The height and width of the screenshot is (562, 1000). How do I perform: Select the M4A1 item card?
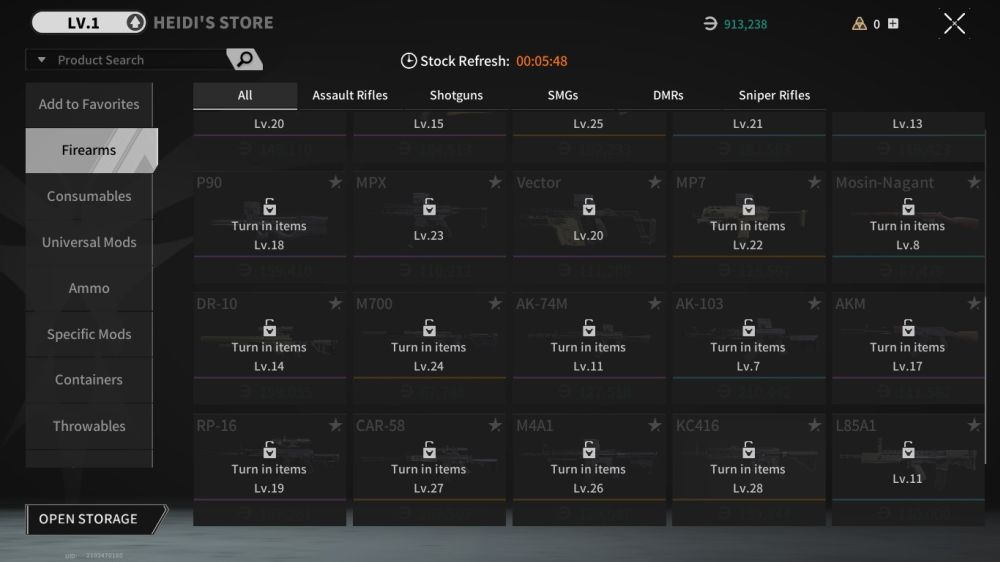point(588,469)
